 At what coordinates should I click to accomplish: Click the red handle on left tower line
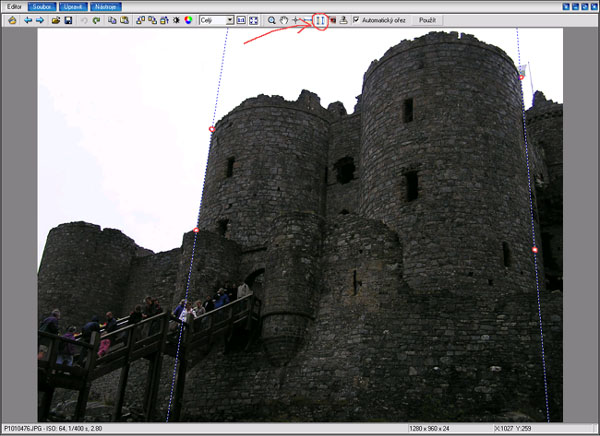pyautogui.click(x=211, y=129)
